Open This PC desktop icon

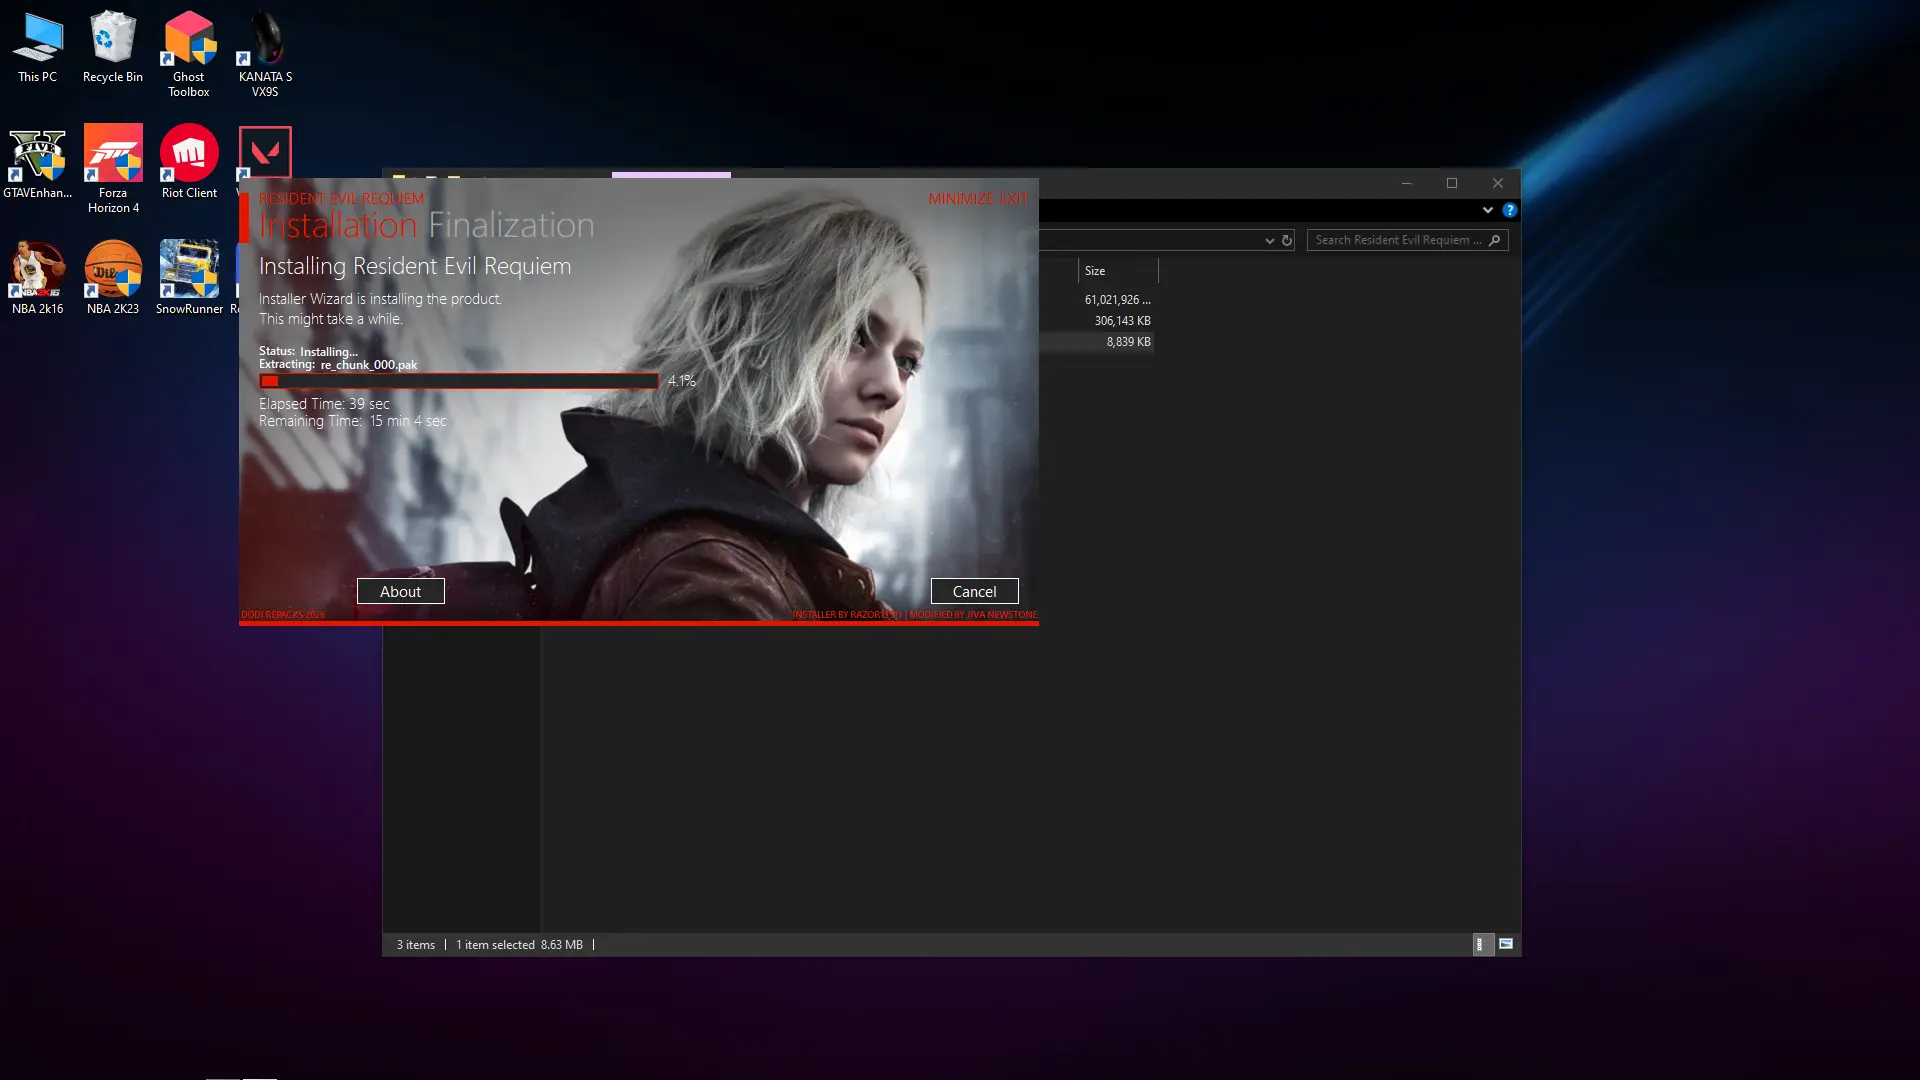pyautogui.click(x=38, y=47)
